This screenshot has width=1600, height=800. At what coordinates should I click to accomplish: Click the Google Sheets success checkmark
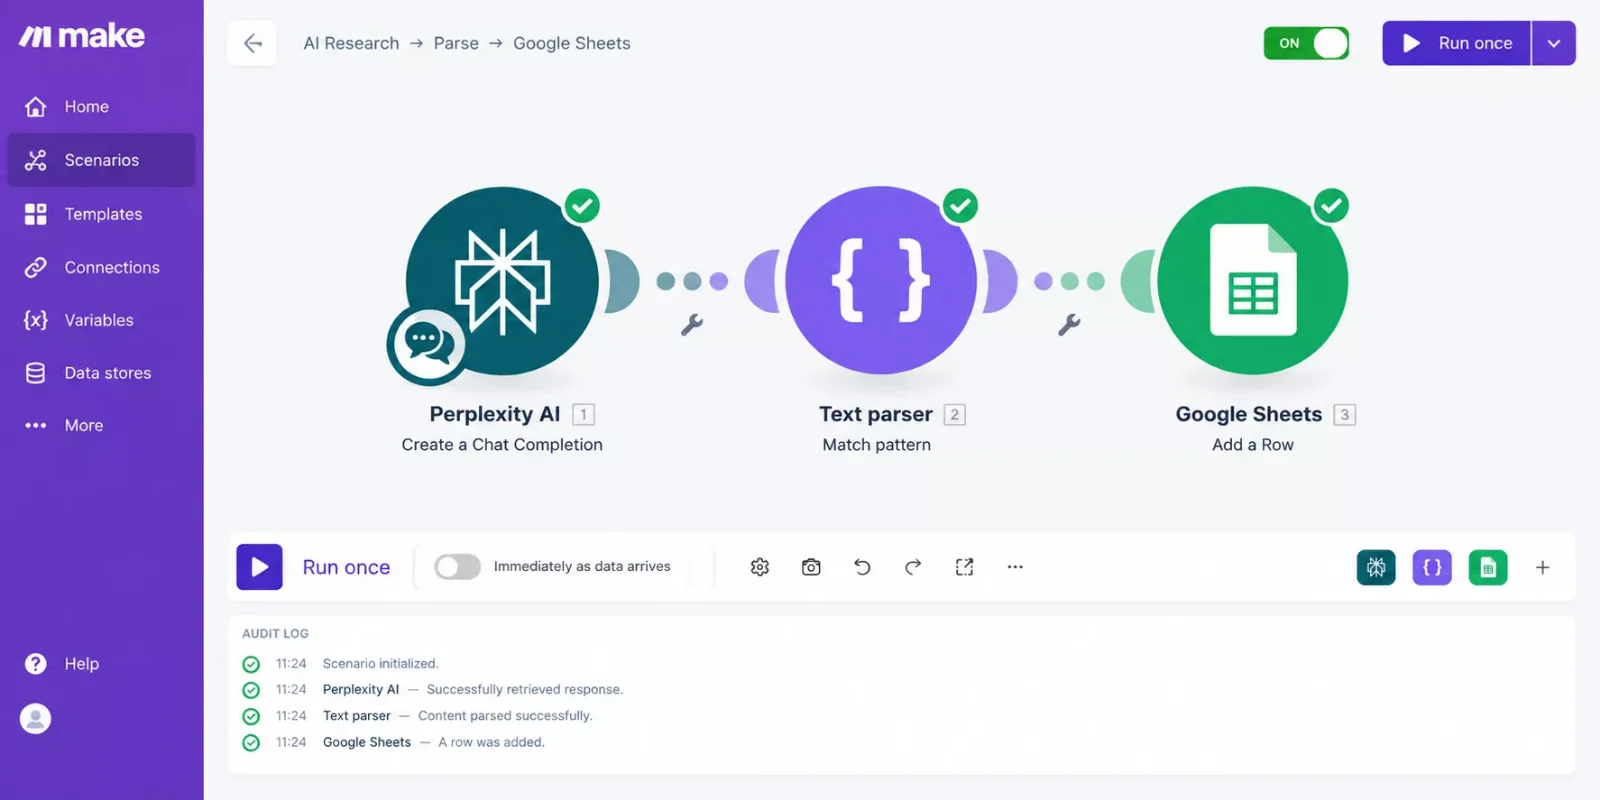click(x=1331, y=206)
